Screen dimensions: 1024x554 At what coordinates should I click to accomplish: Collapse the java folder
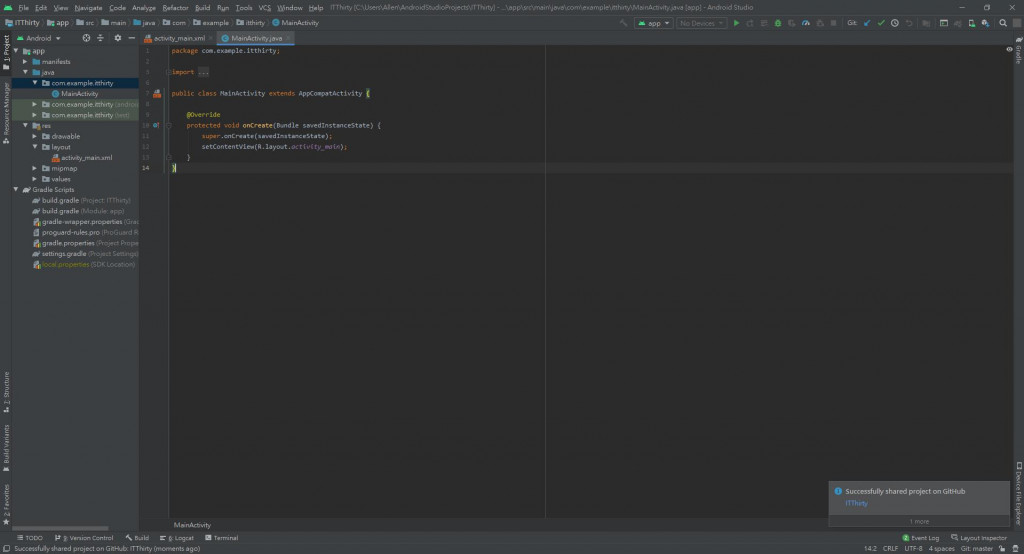(25, 72)
